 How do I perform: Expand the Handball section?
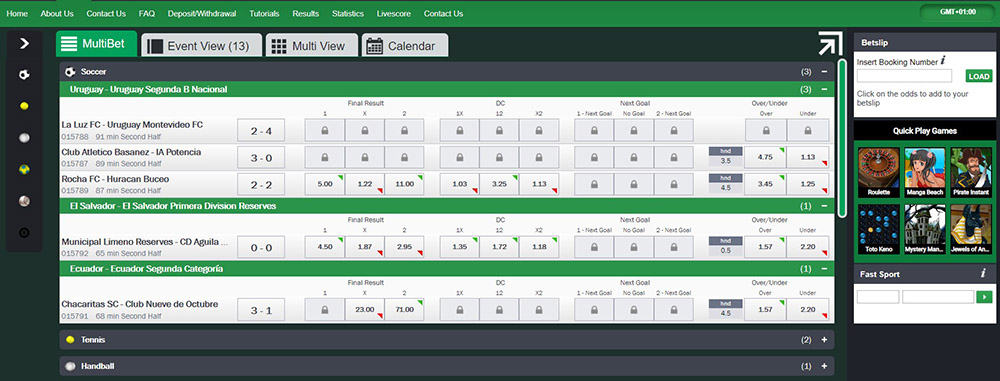coord(825,366)
